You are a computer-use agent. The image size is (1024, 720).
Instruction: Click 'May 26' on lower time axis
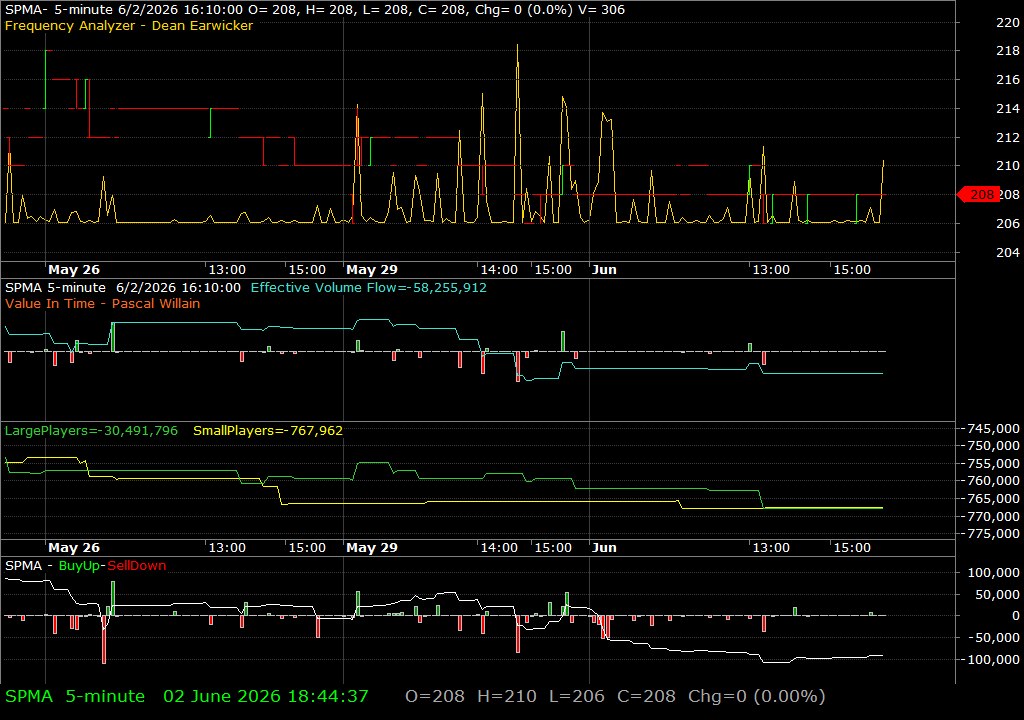point(74,548)
